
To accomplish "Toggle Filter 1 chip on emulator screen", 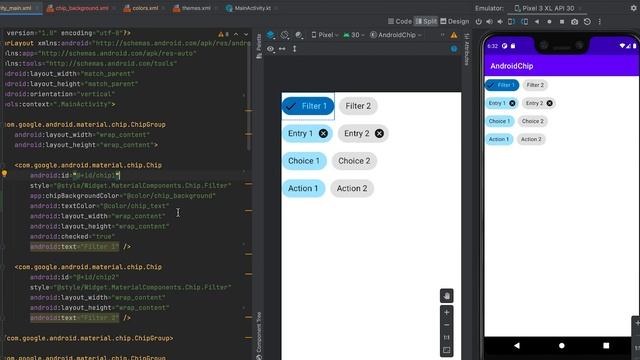I will click(502, 85).
